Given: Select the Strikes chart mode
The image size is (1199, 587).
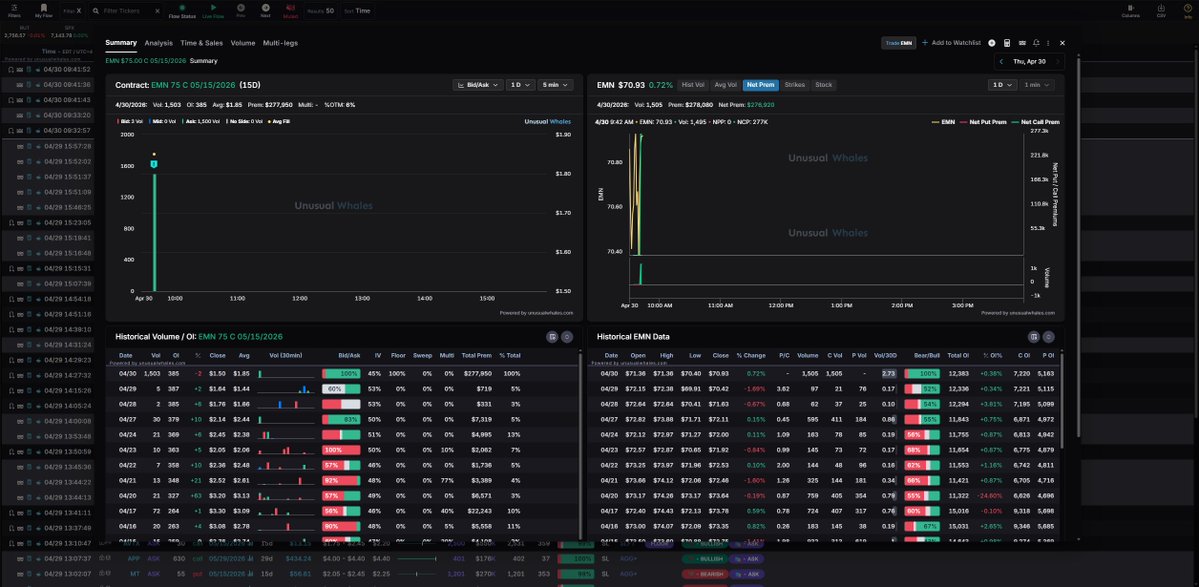Looking at the screenshot, I should 794,85.
